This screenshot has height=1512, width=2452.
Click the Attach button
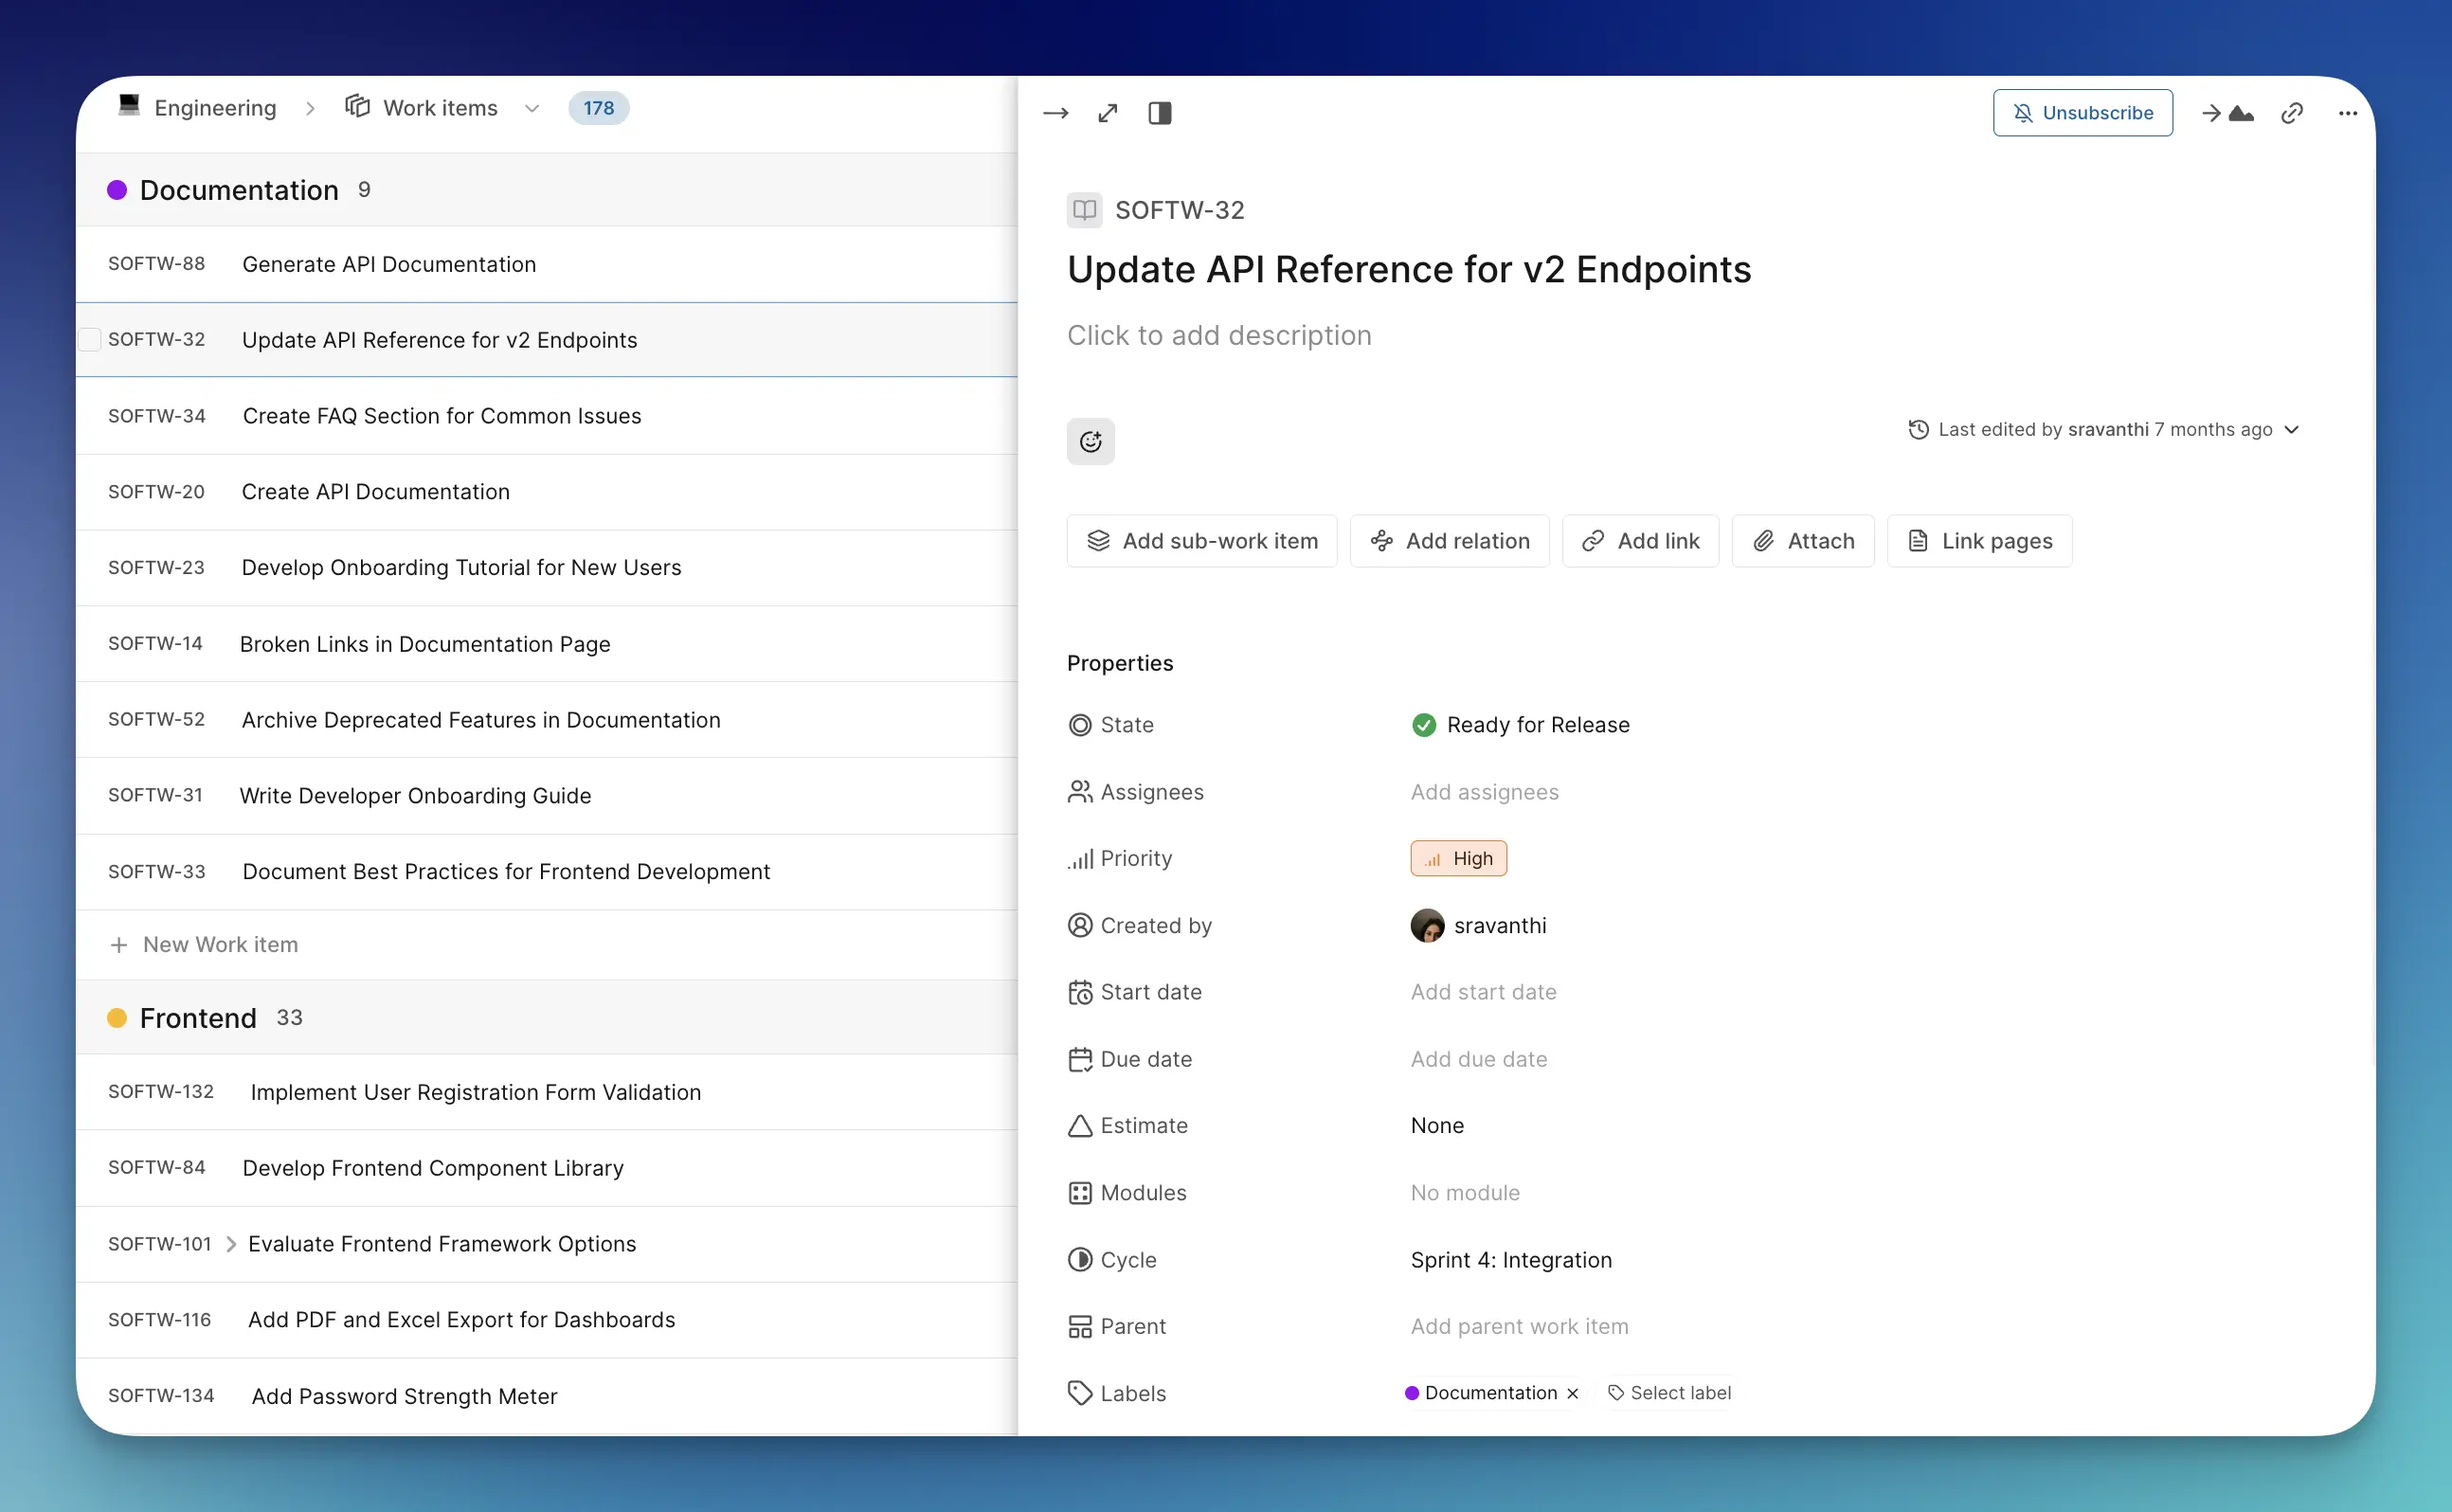tap(1803, 541)
